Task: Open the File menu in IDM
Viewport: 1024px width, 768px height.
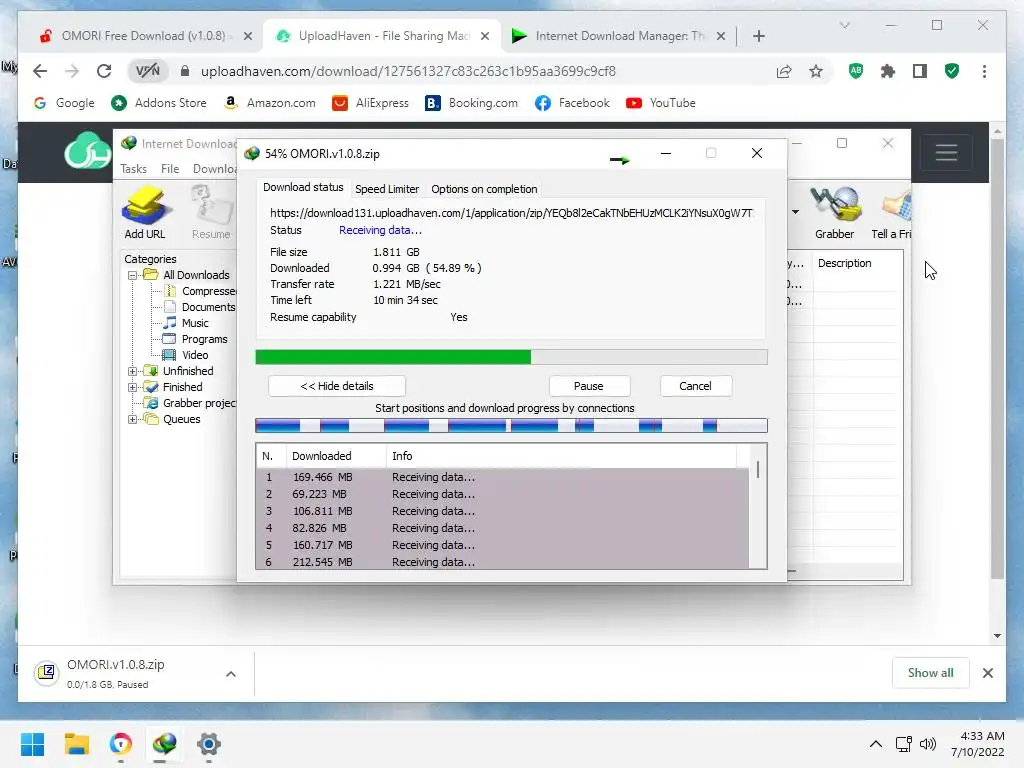Action: [x=170, y=168]
